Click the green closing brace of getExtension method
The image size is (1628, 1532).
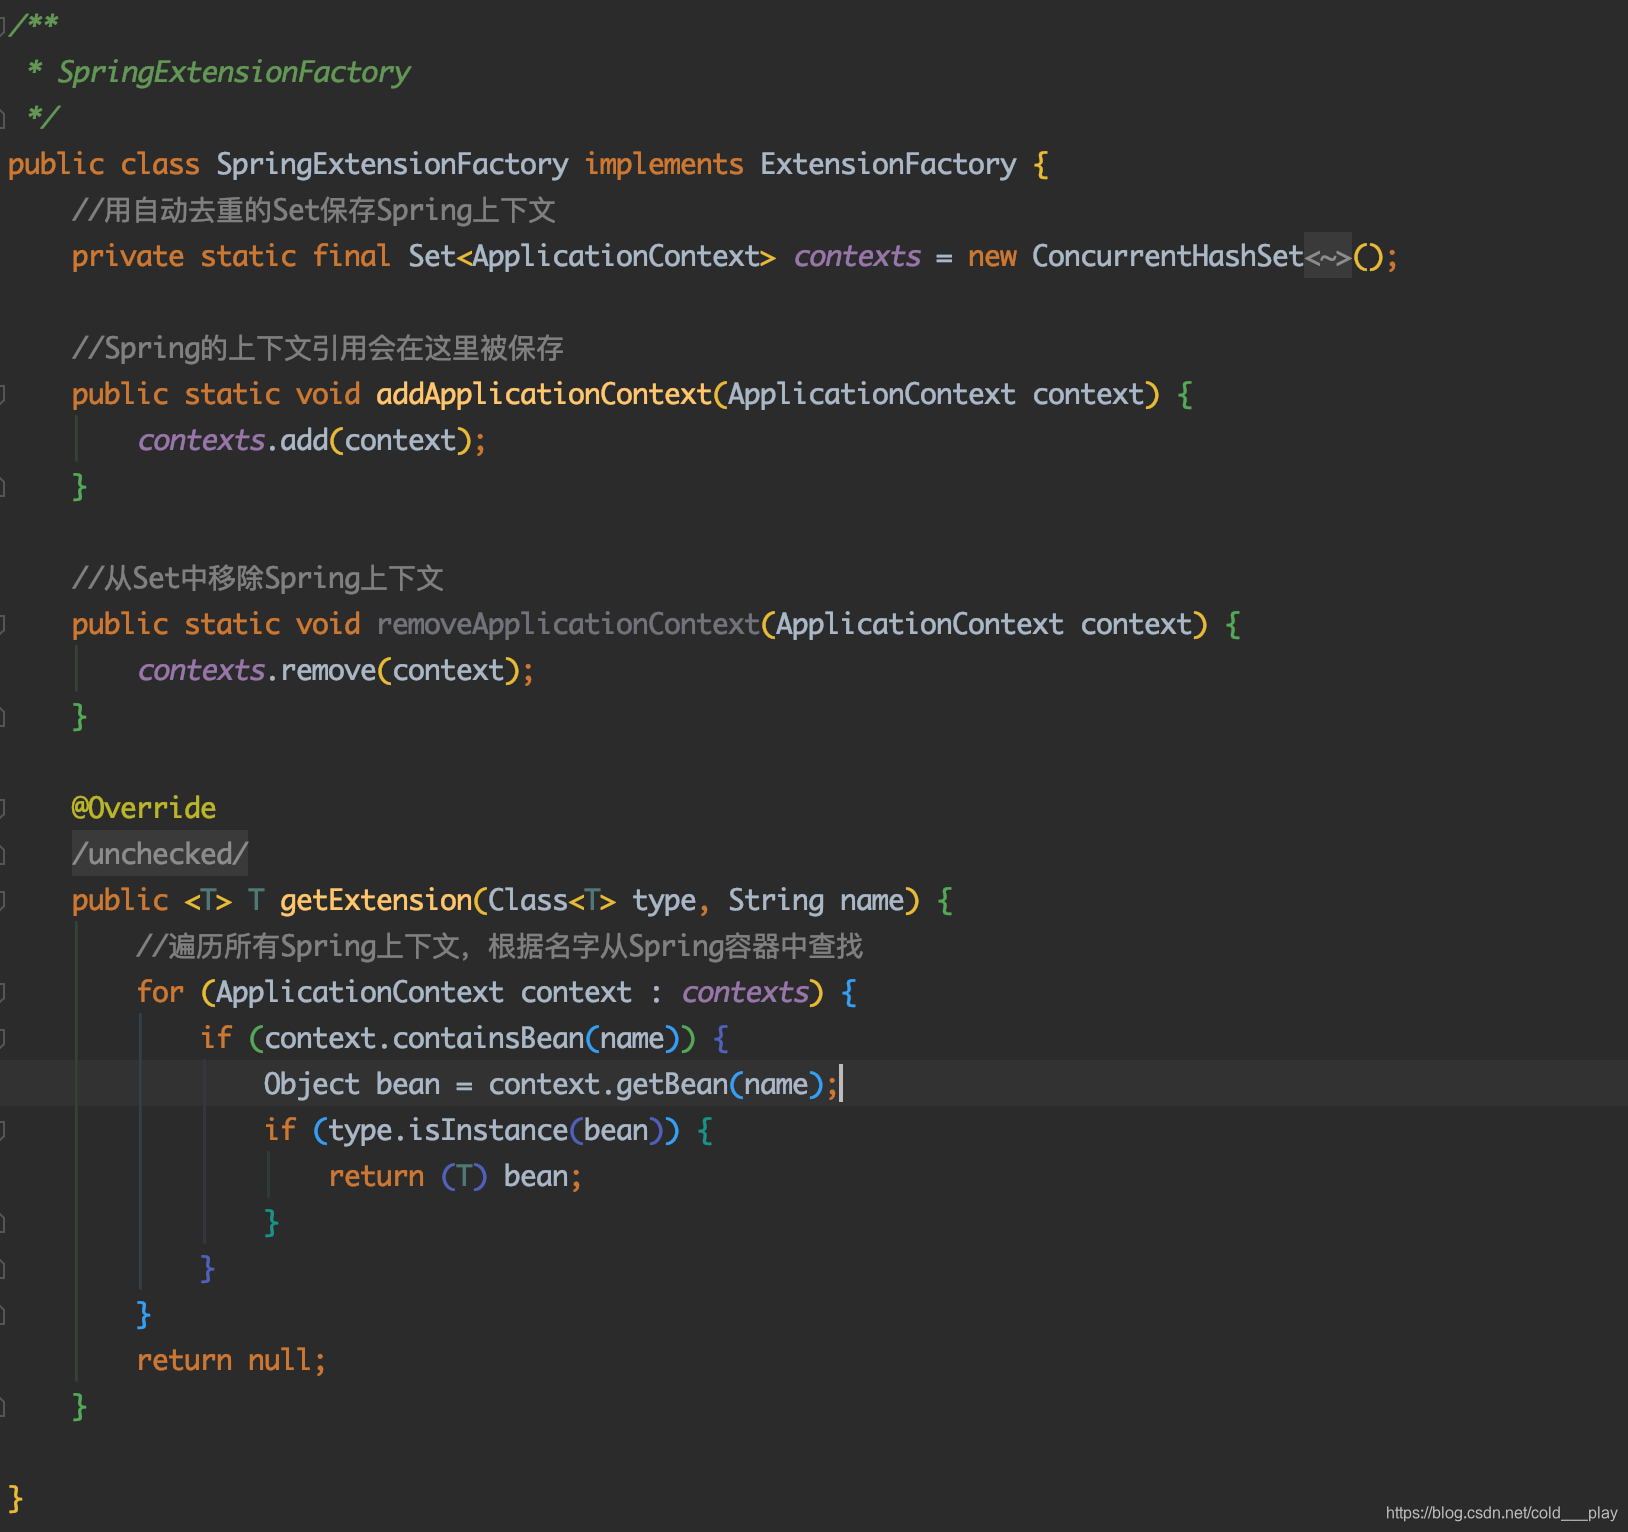(80, 1407)
